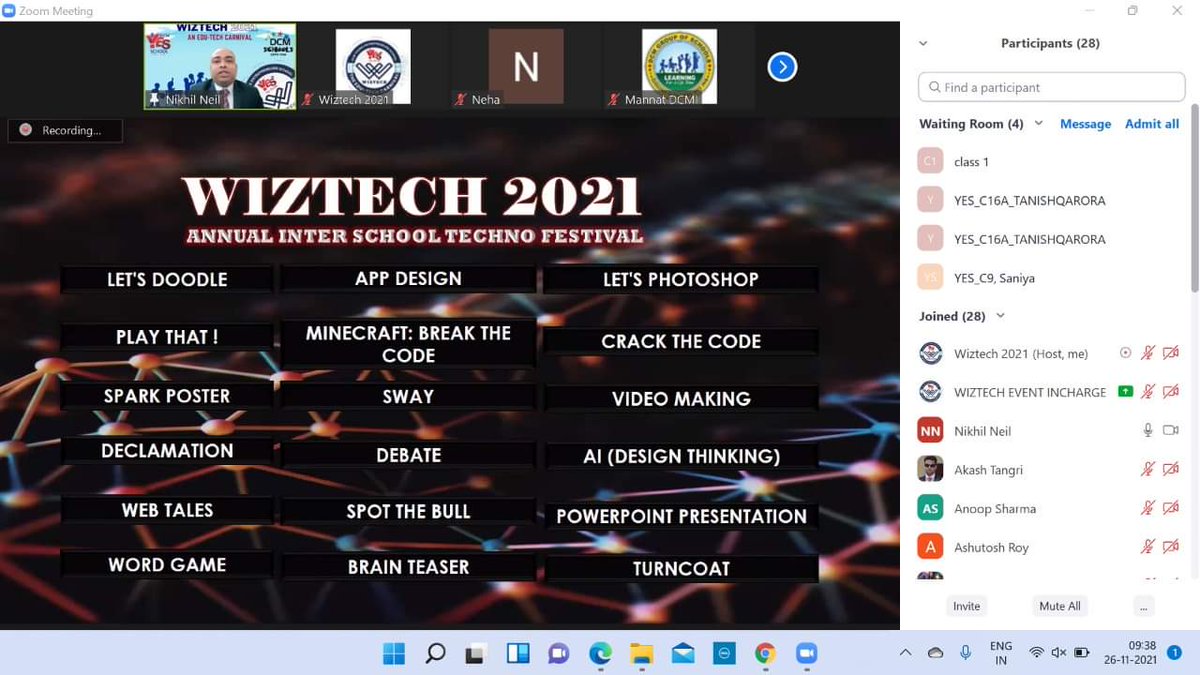Screen dimensions: 1200x675
Task: Toggle Anoop Sharma's camera icon
Action: click(1171, 508)
